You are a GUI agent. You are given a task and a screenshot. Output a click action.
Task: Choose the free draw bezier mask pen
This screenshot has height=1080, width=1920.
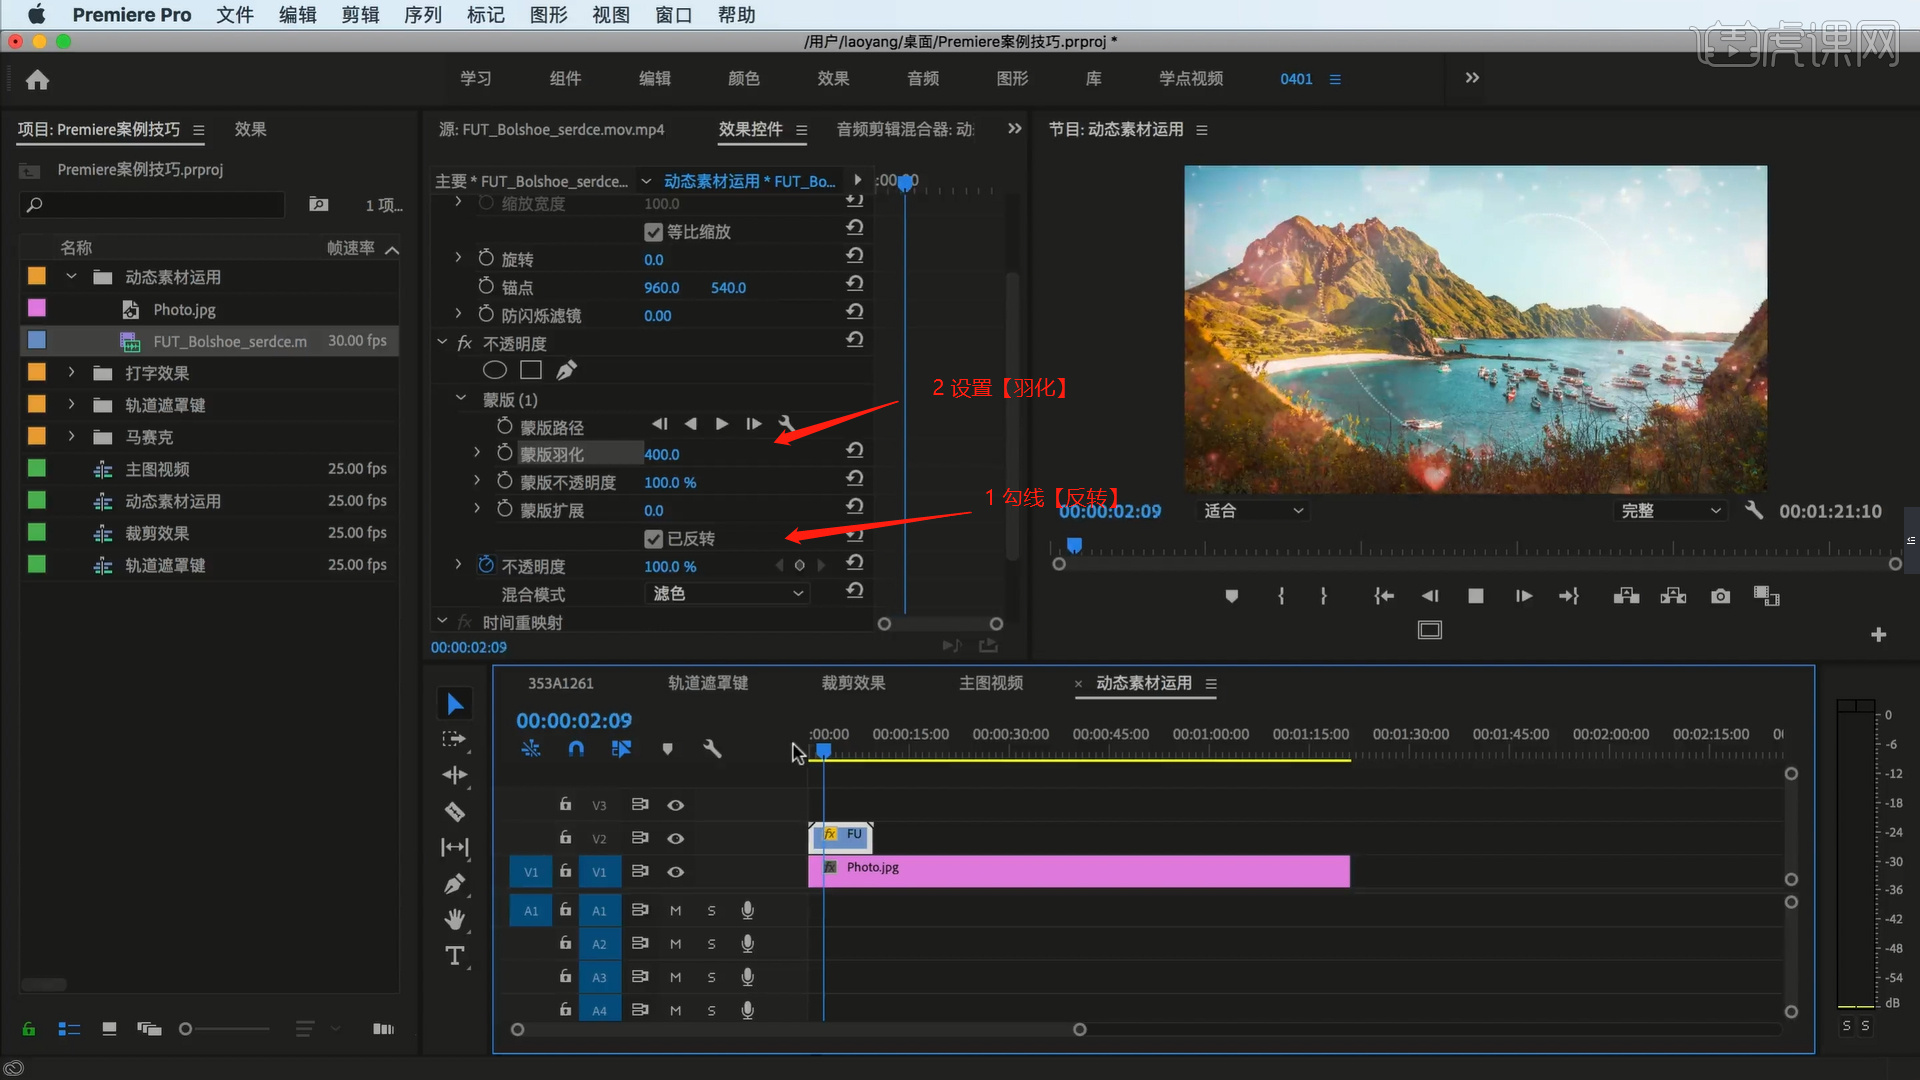coord(566,370)
